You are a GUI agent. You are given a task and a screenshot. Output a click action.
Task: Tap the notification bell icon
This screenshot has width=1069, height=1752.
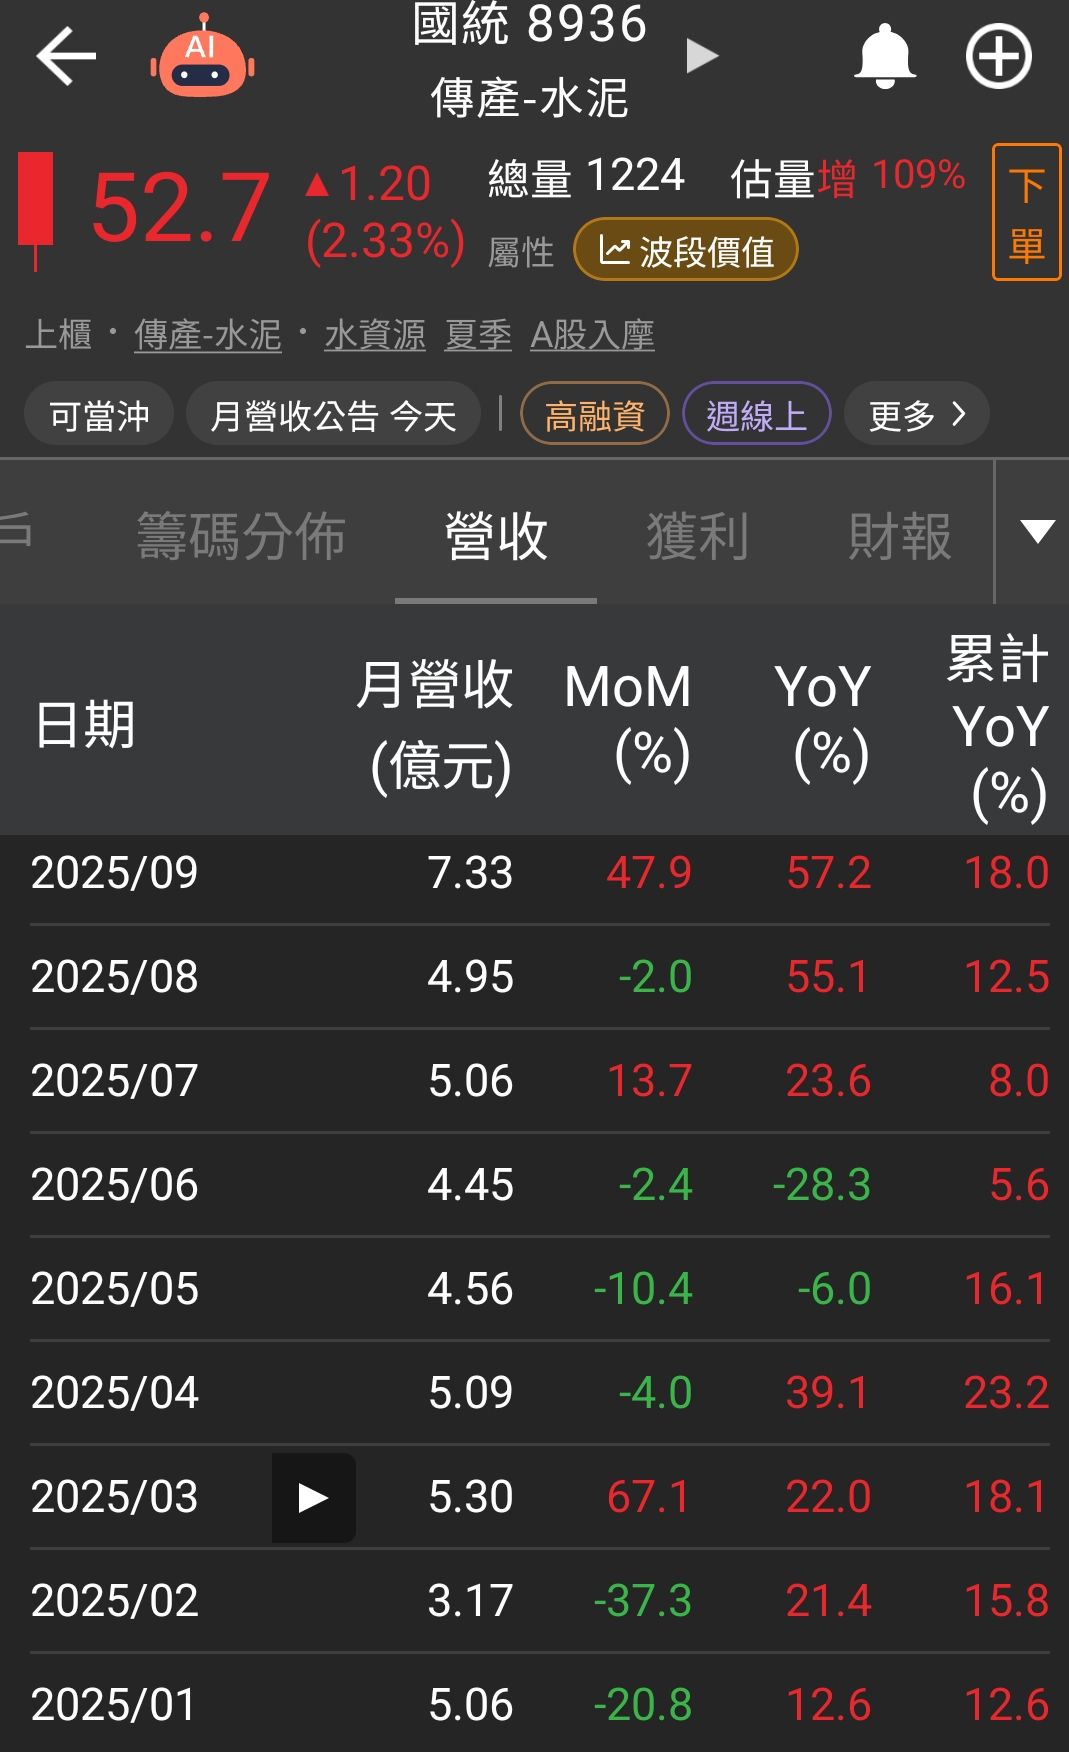tap(884, 57)
